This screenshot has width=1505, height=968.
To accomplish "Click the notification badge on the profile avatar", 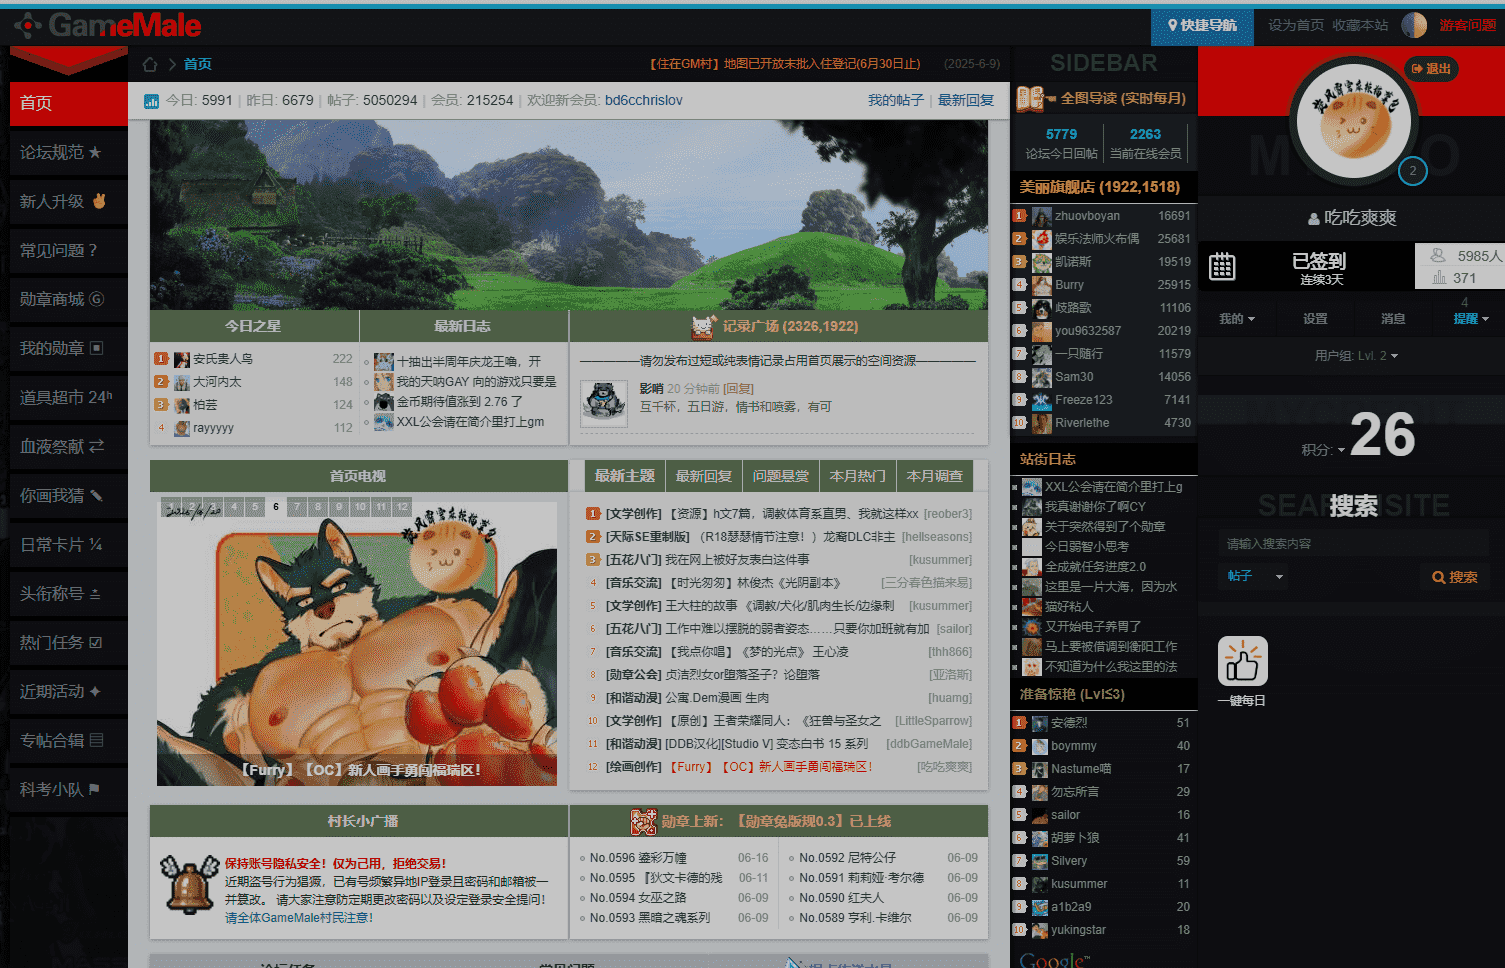I will coord(1412,171).
